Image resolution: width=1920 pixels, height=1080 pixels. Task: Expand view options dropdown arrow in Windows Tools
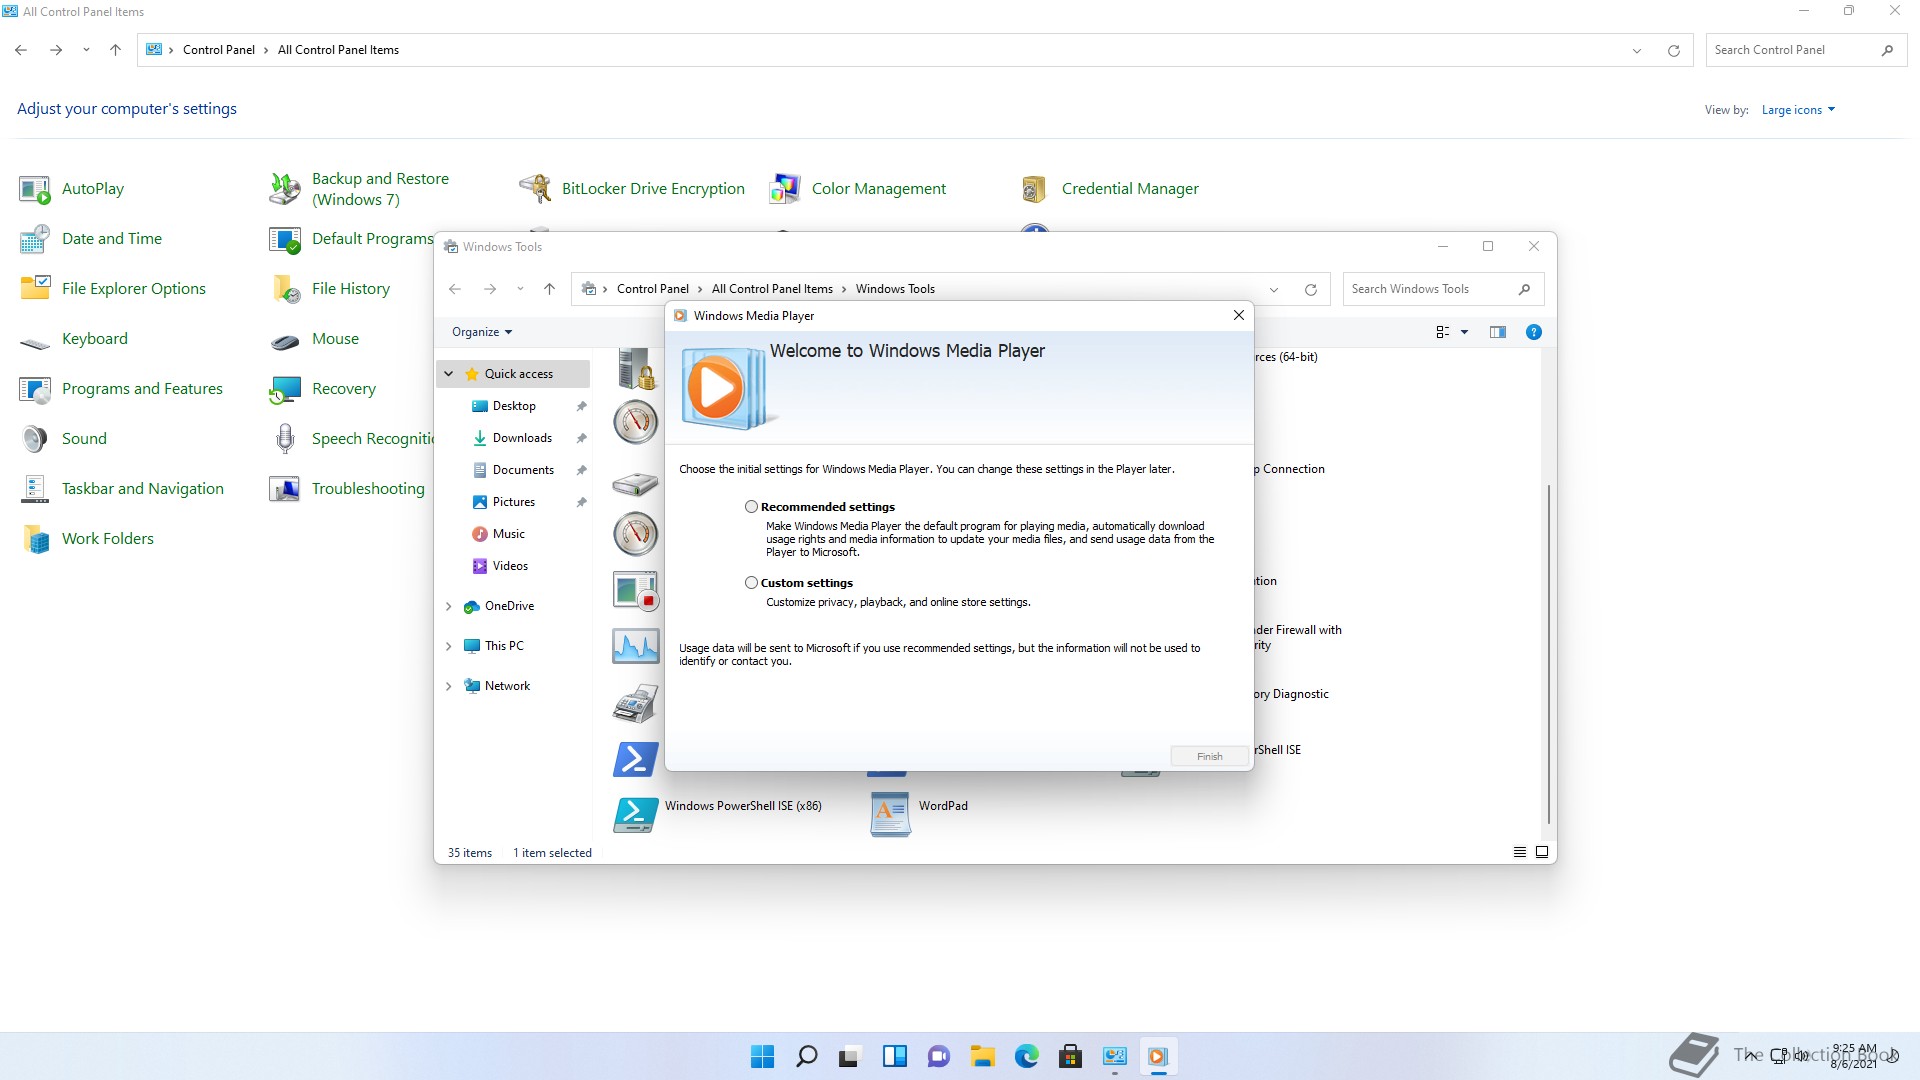(x=1464, y=332)
